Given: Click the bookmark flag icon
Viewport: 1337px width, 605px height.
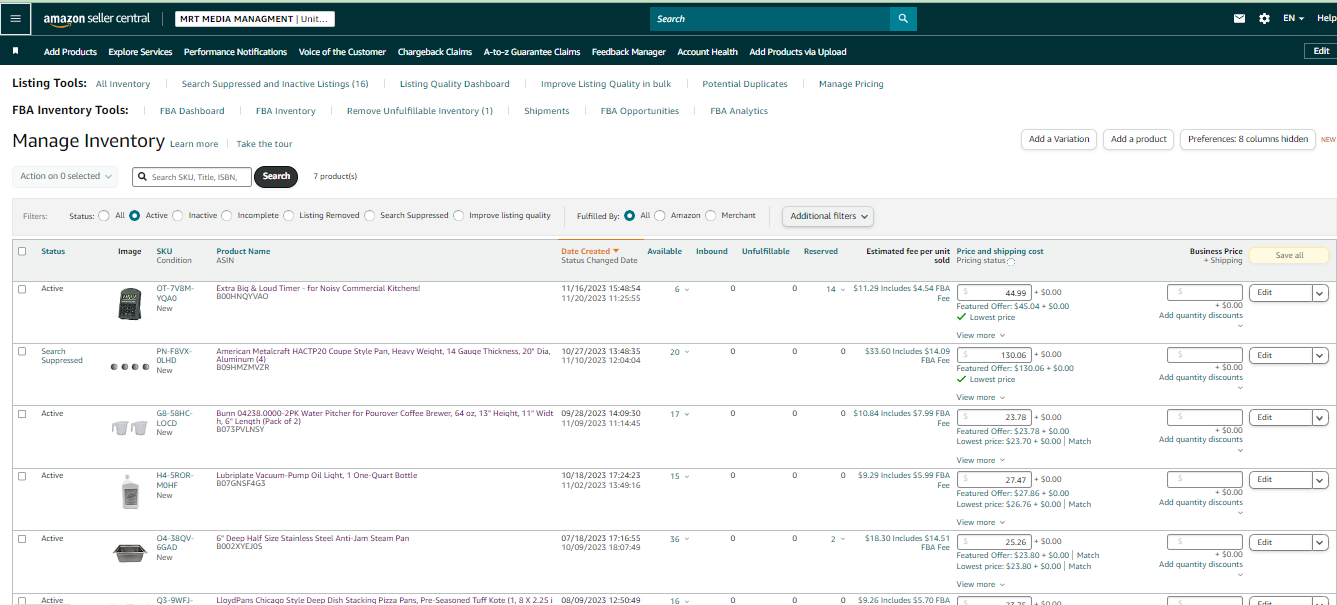Looking at the screenshot, I should 15,51.
